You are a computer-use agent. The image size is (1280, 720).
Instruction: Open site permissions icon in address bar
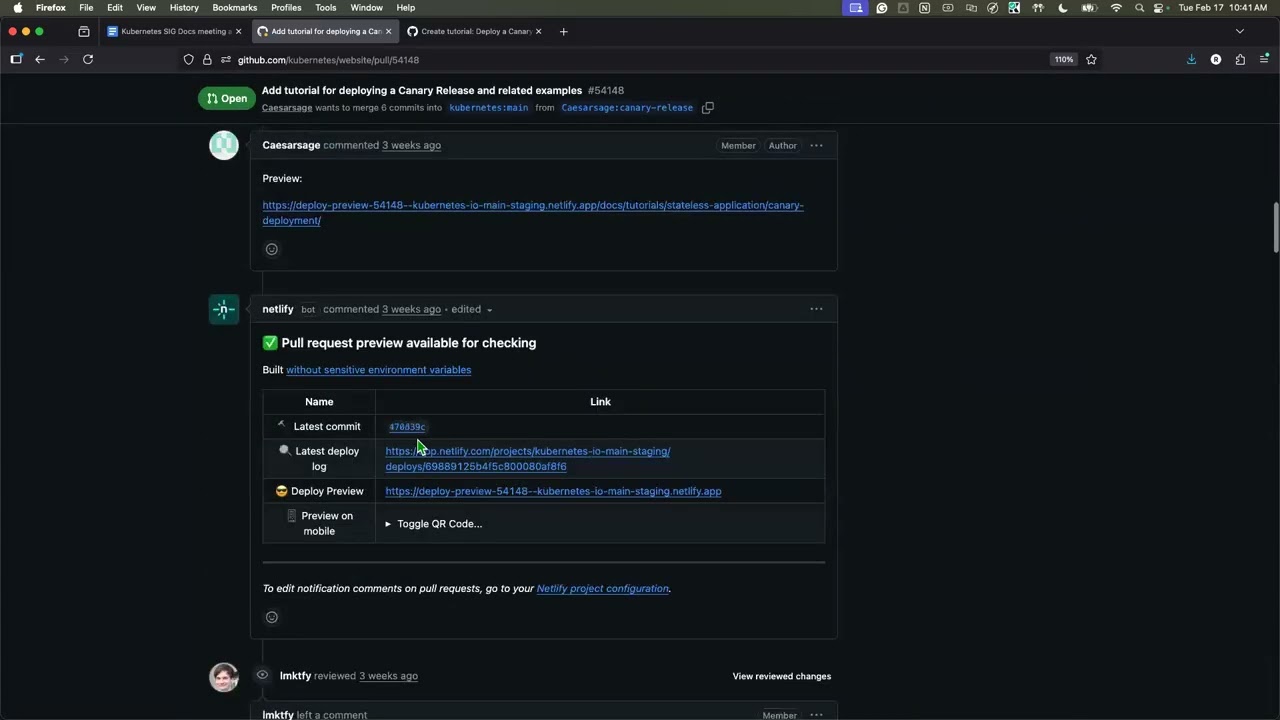(x=226, y=60)
